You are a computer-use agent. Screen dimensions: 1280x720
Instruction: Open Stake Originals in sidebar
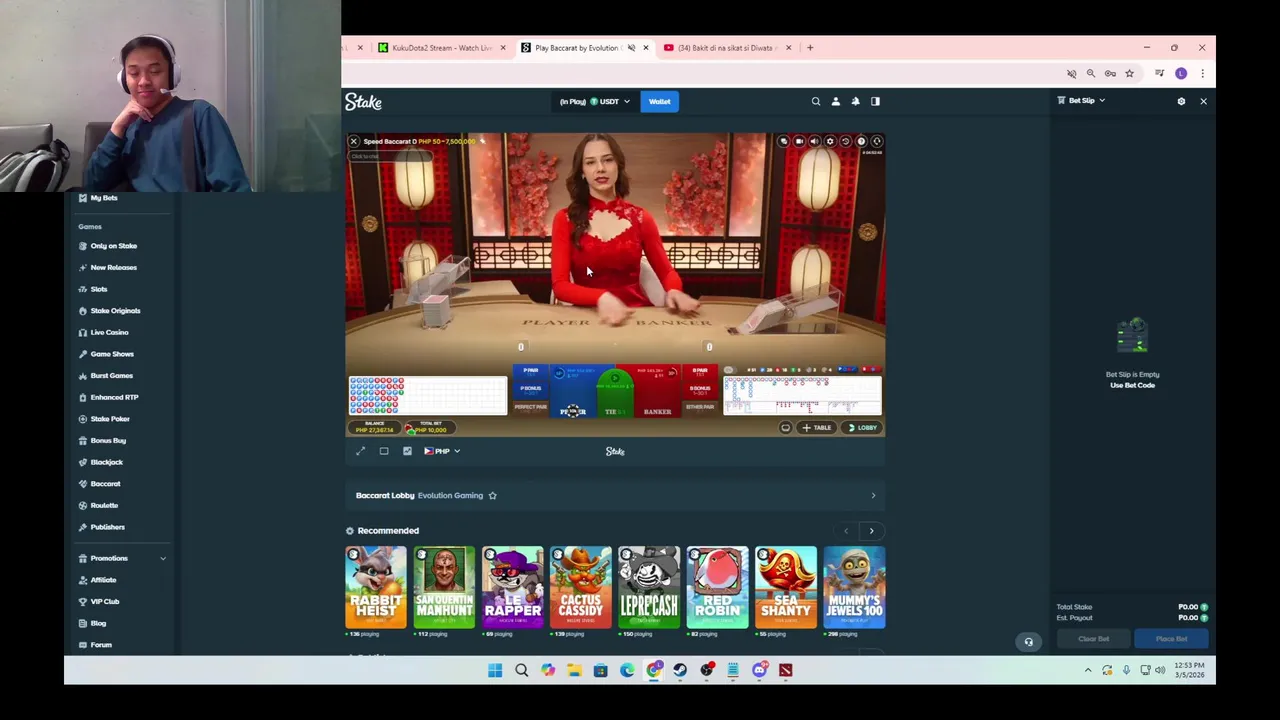tap(115, 311)
